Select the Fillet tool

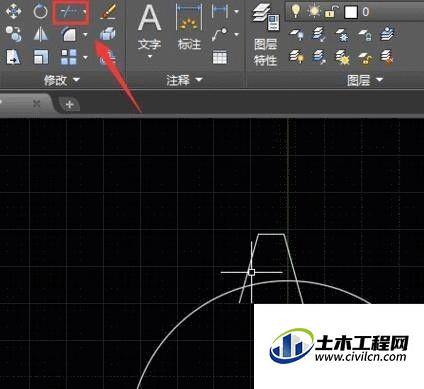69,34
